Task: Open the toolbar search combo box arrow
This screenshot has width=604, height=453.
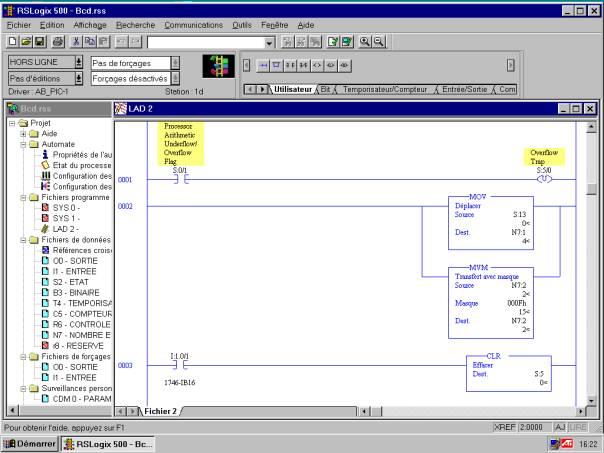Action: point(270,42)
